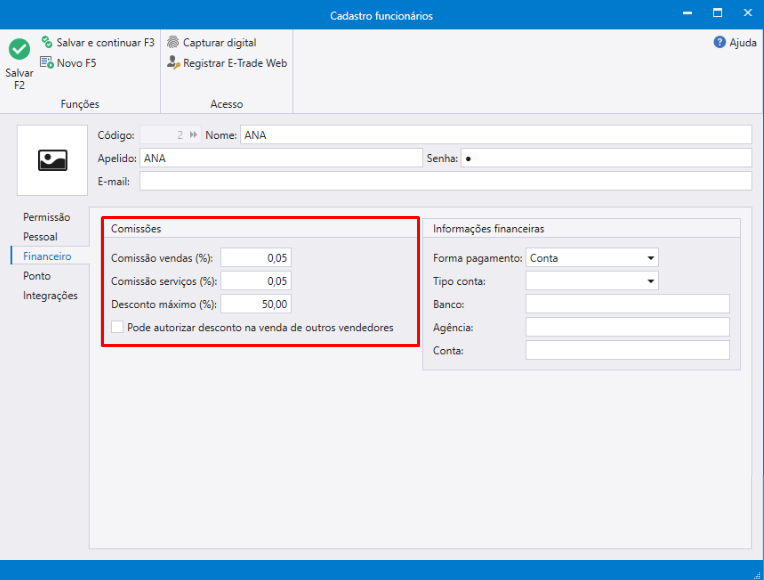Viewport: 764px width, 580px height.
Task: Click the Novo F5 button
Action: (68, 63)
